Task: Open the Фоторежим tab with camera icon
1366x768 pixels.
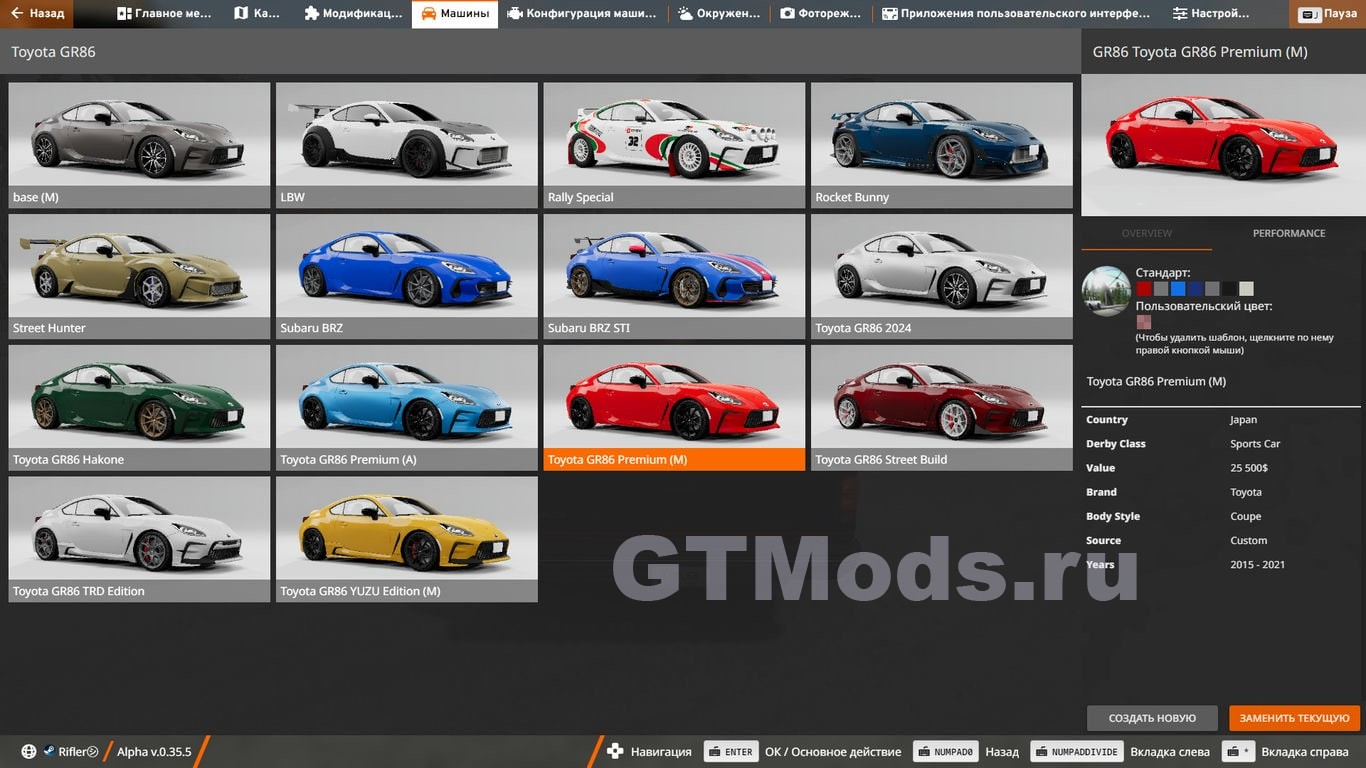Action: tap(821, 14)
